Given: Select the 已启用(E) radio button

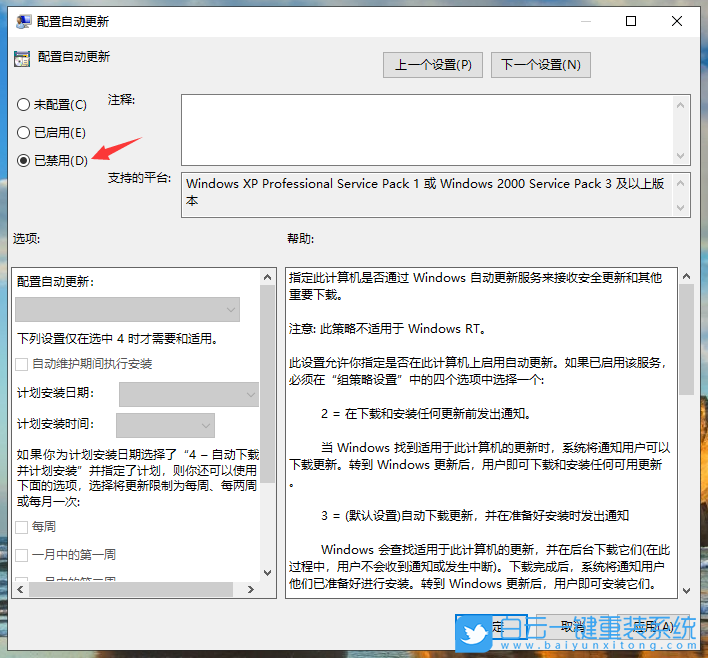Looking at the screenshot, I should click(x=23, y=133).
